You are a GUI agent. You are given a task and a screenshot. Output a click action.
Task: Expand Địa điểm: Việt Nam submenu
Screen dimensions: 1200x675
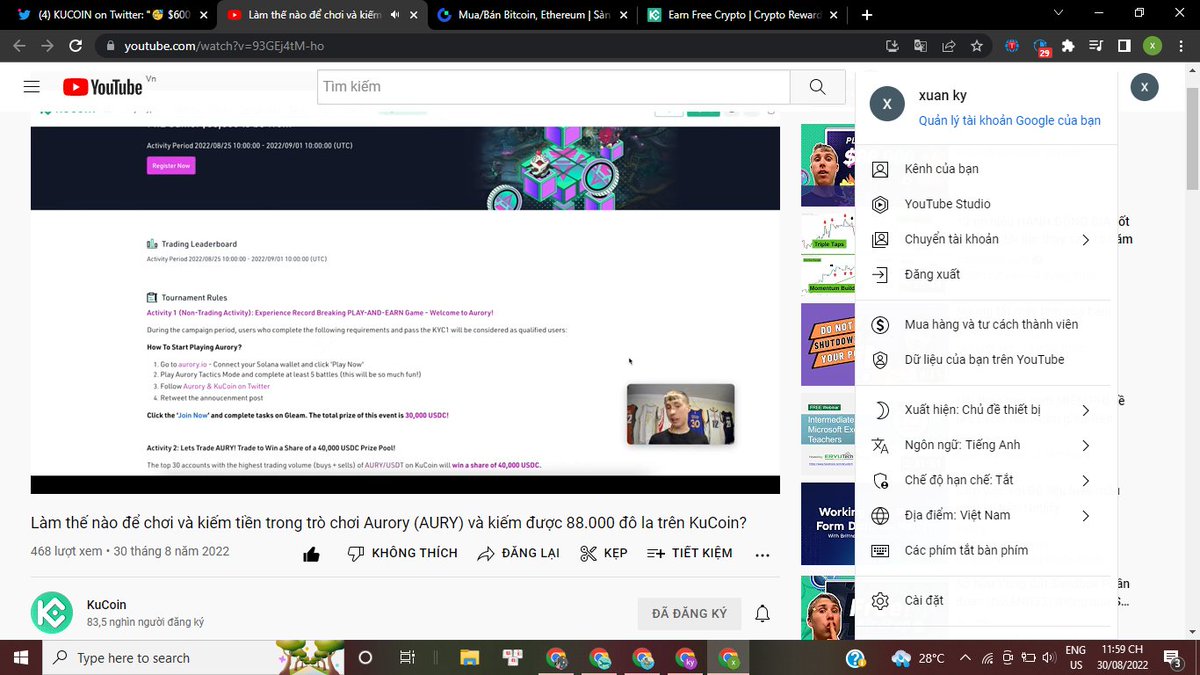[1085, 515]
